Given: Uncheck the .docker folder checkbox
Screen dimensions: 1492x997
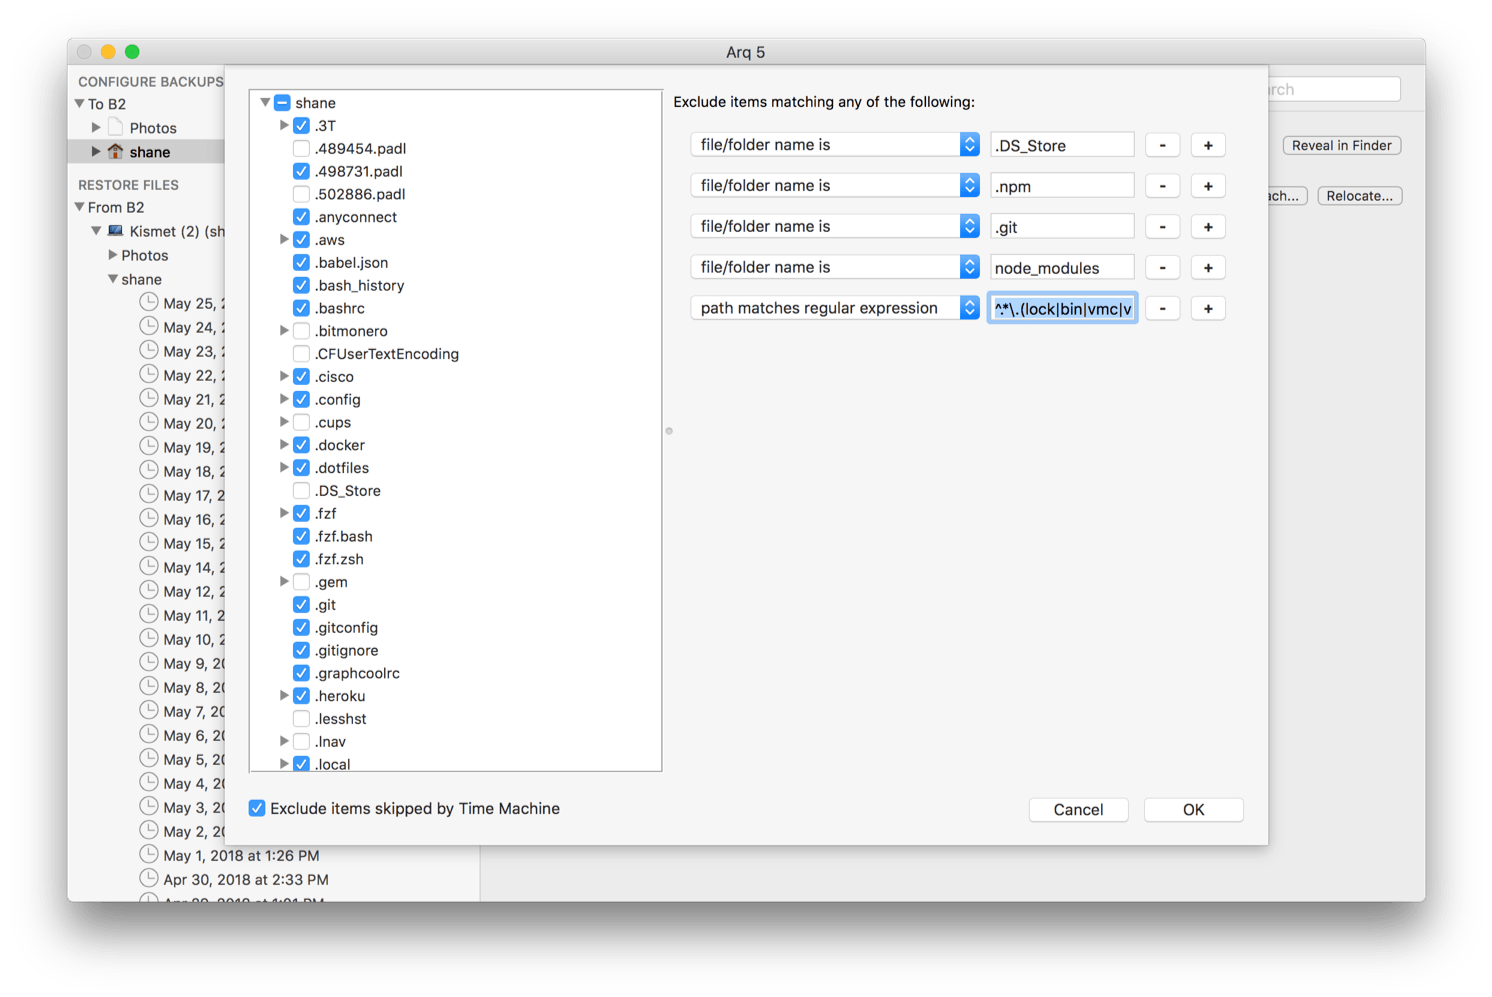Looking at the screenshot, I should tap(301, 444).
